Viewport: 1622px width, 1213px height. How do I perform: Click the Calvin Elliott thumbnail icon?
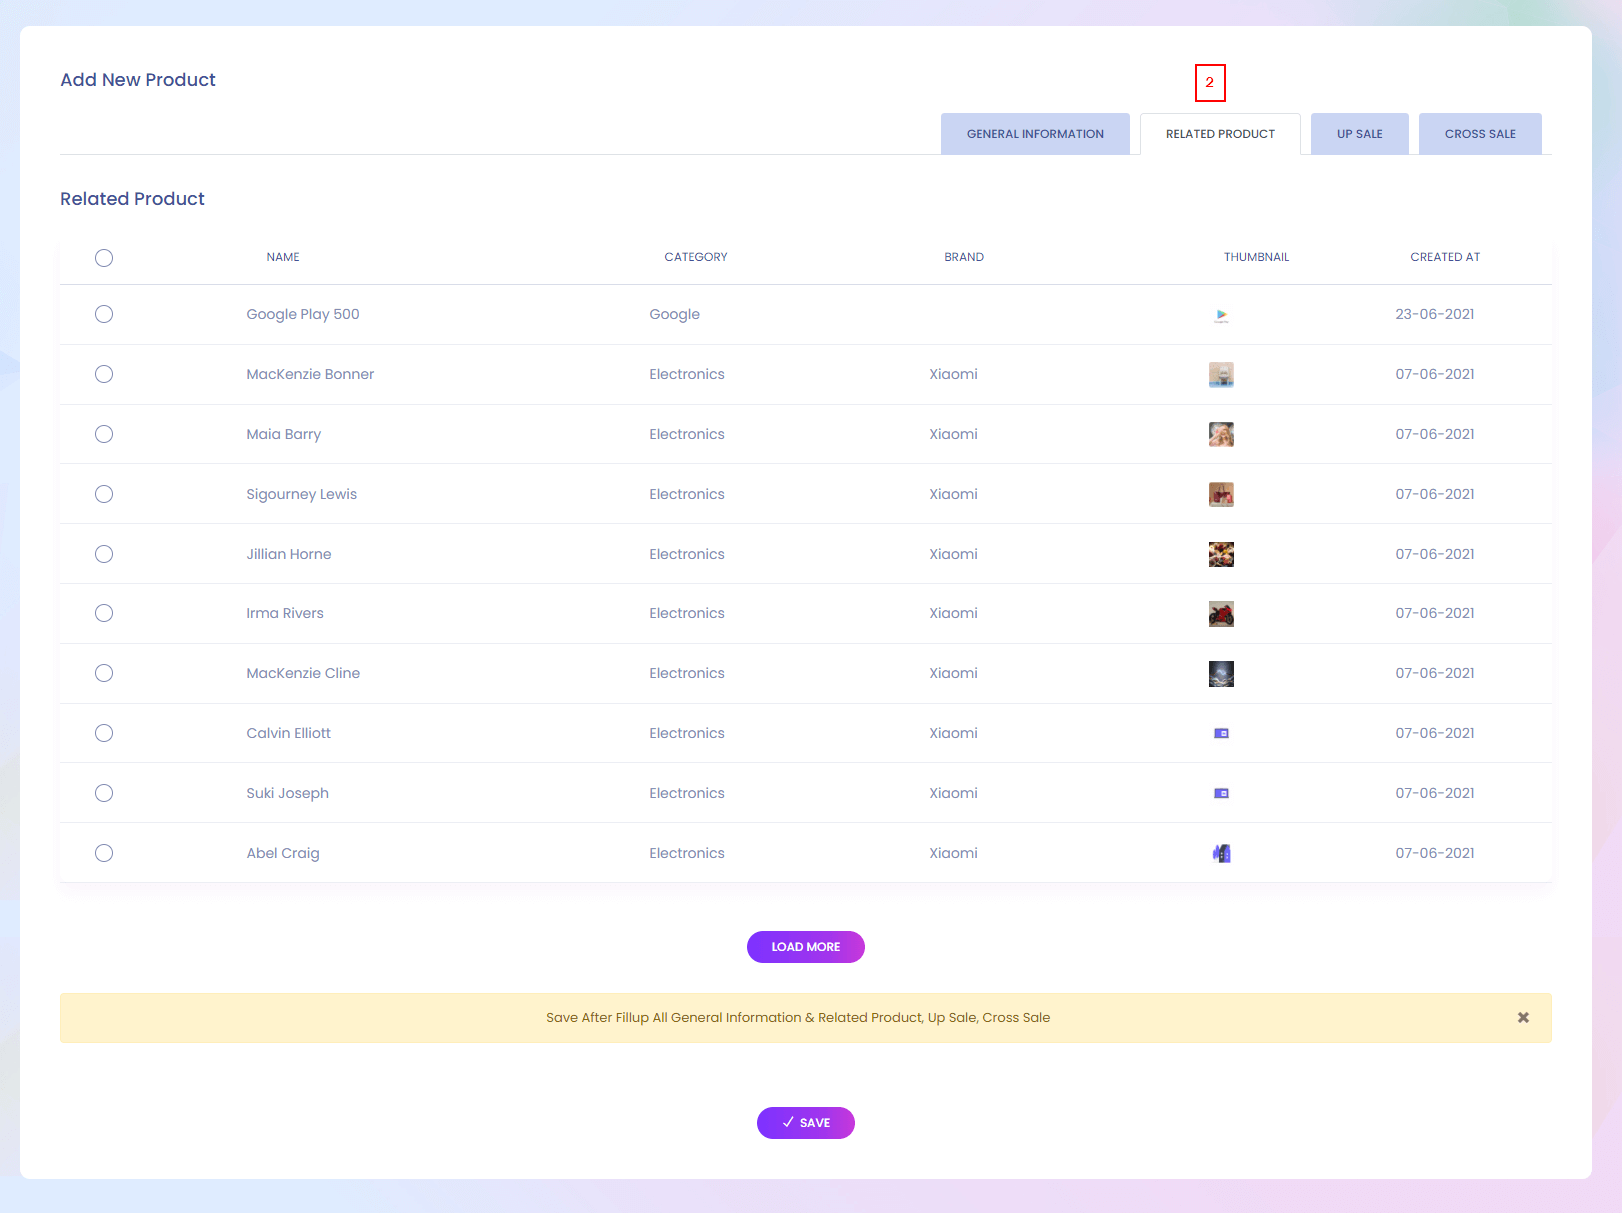[x=1221, y=734]
